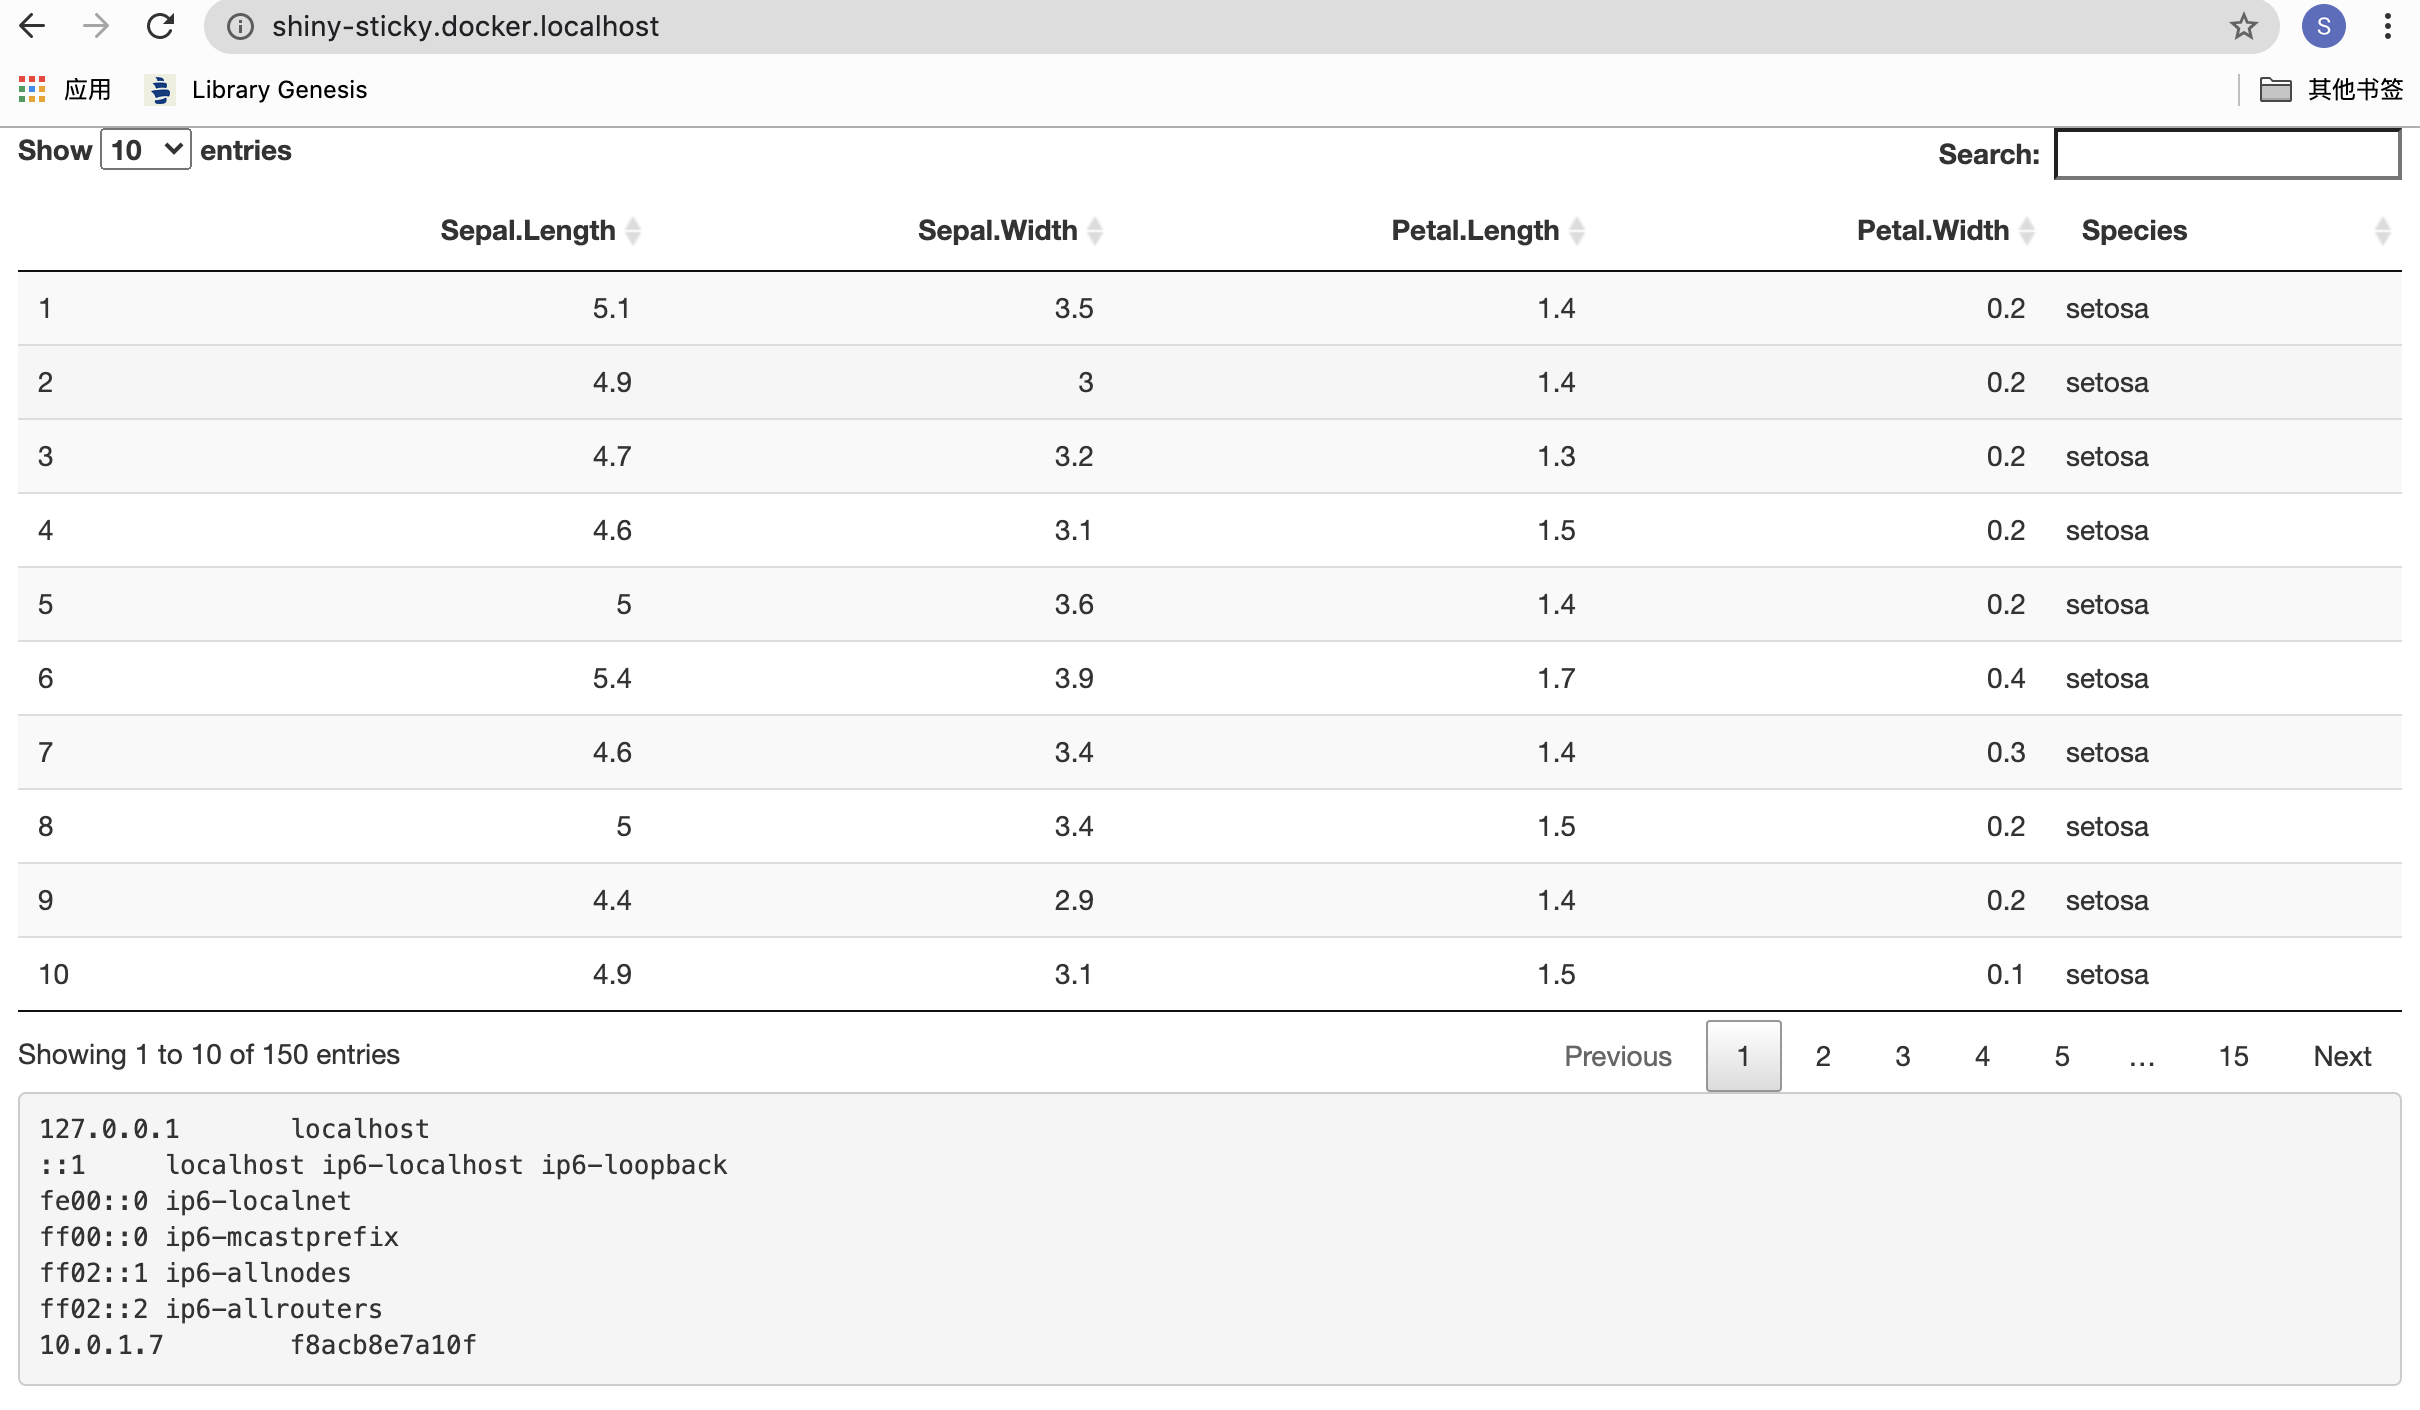The width and height of the screenshot is (2420, 1410).
Task: Click the browser back arrow
Action: pyautogui.click(x=32, y=26)
